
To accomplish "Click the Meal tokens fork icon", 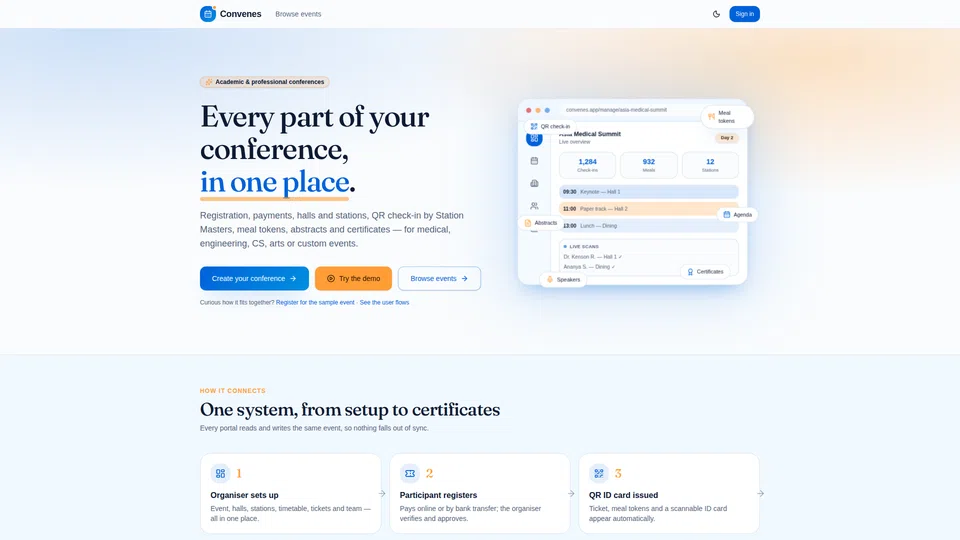I will [711, 116].
